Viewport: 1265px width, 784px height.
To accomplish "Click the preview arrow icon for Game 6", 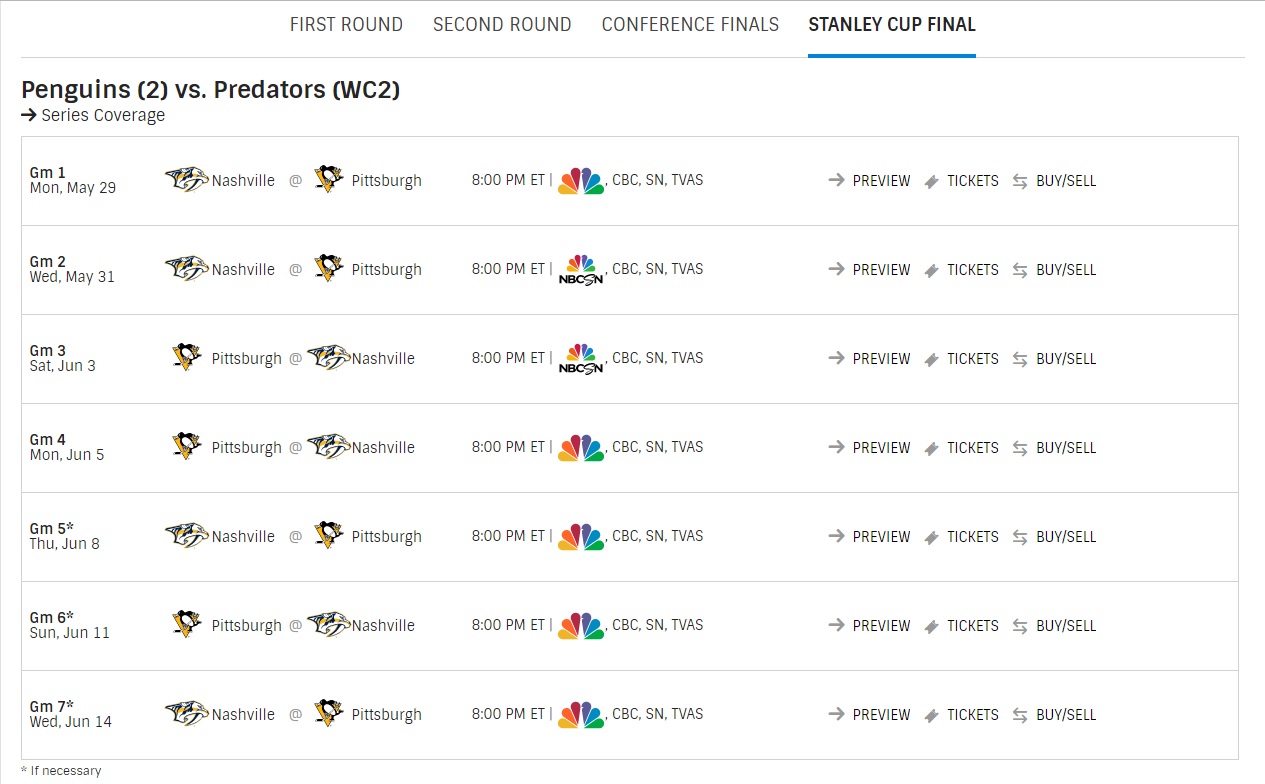I will 837,626.
